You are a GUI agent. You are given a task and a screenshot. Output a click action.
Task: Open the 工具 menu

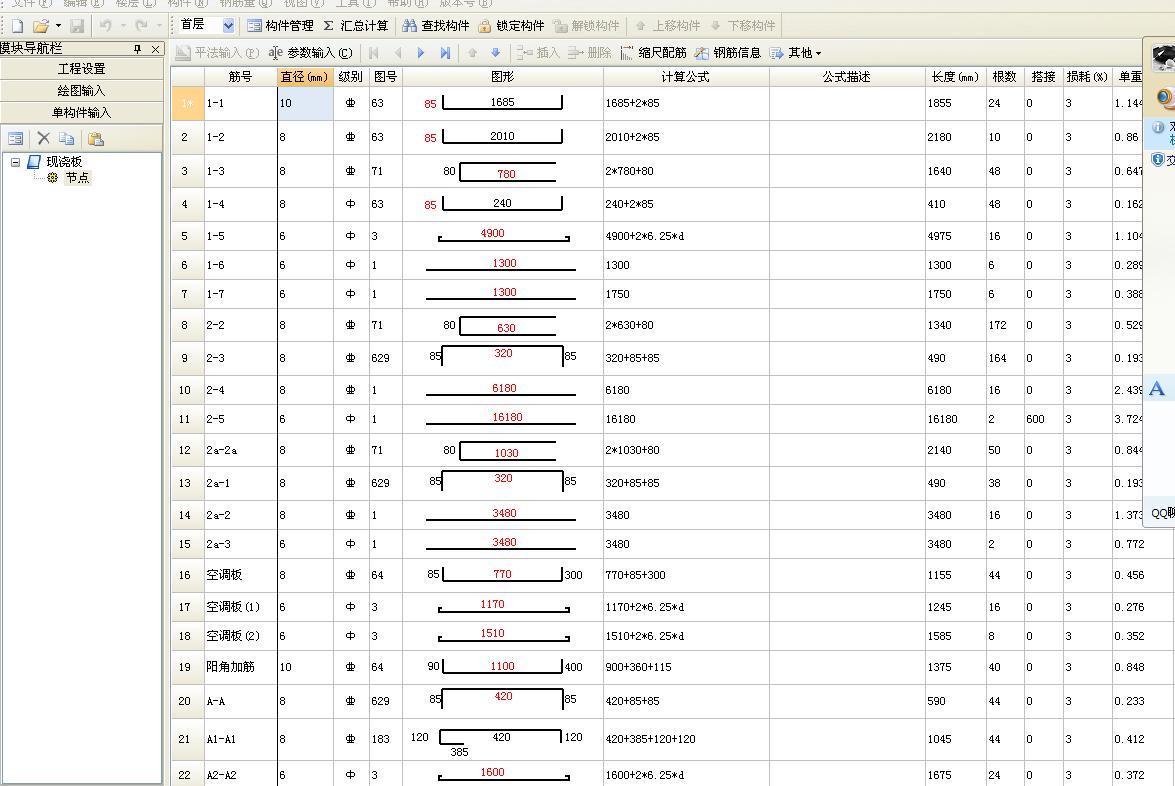355,4
